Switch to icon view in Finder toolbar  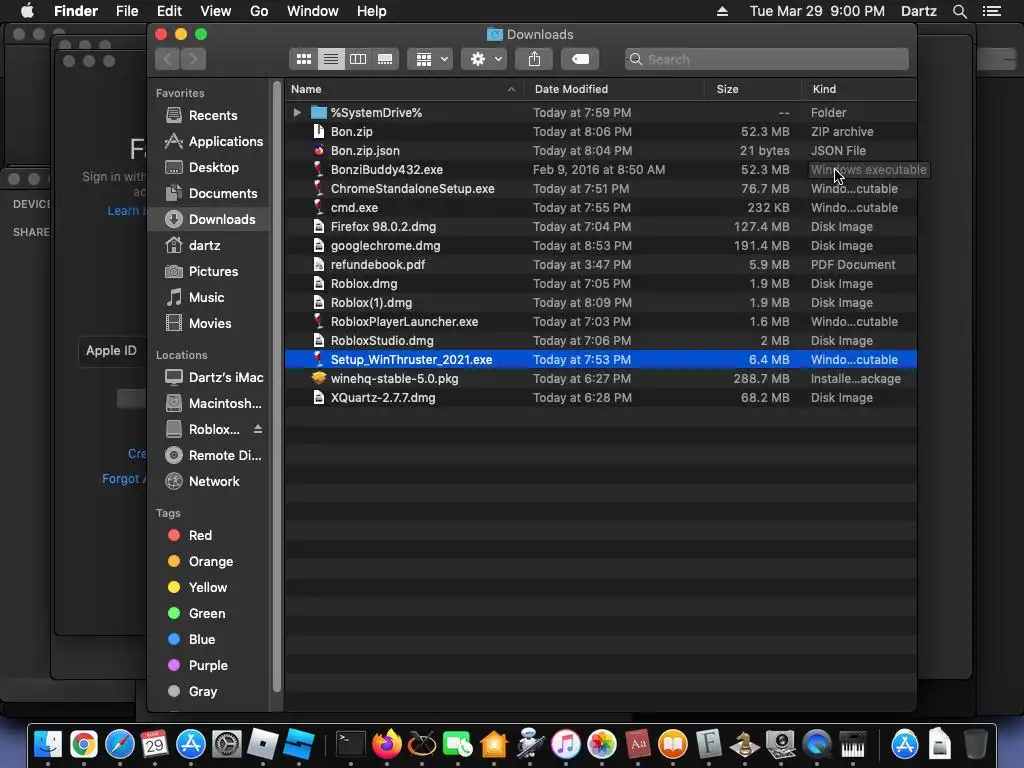click(304, 59)
